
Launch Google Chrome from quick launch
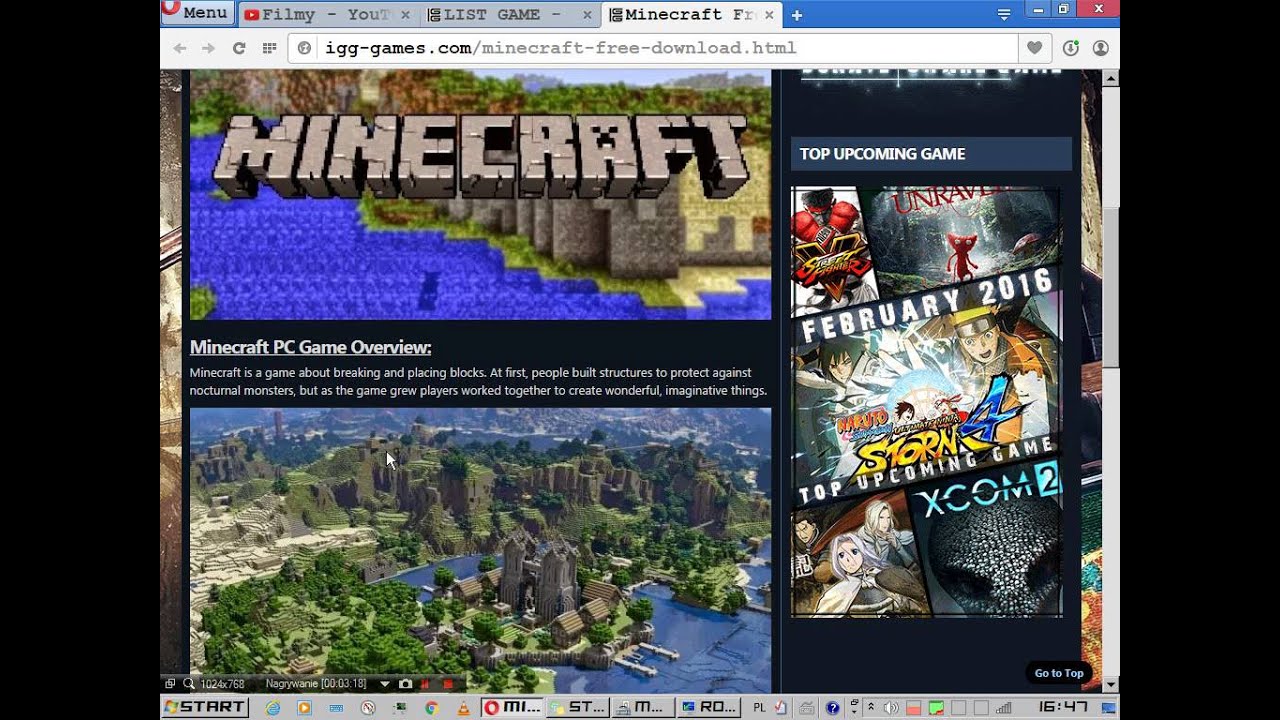pos(431,708)
